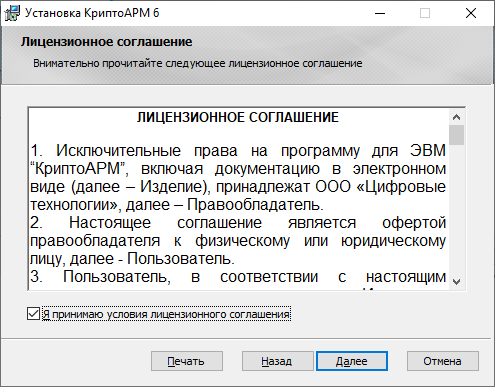Click the scroll up arrow of license text

[457, 117]
